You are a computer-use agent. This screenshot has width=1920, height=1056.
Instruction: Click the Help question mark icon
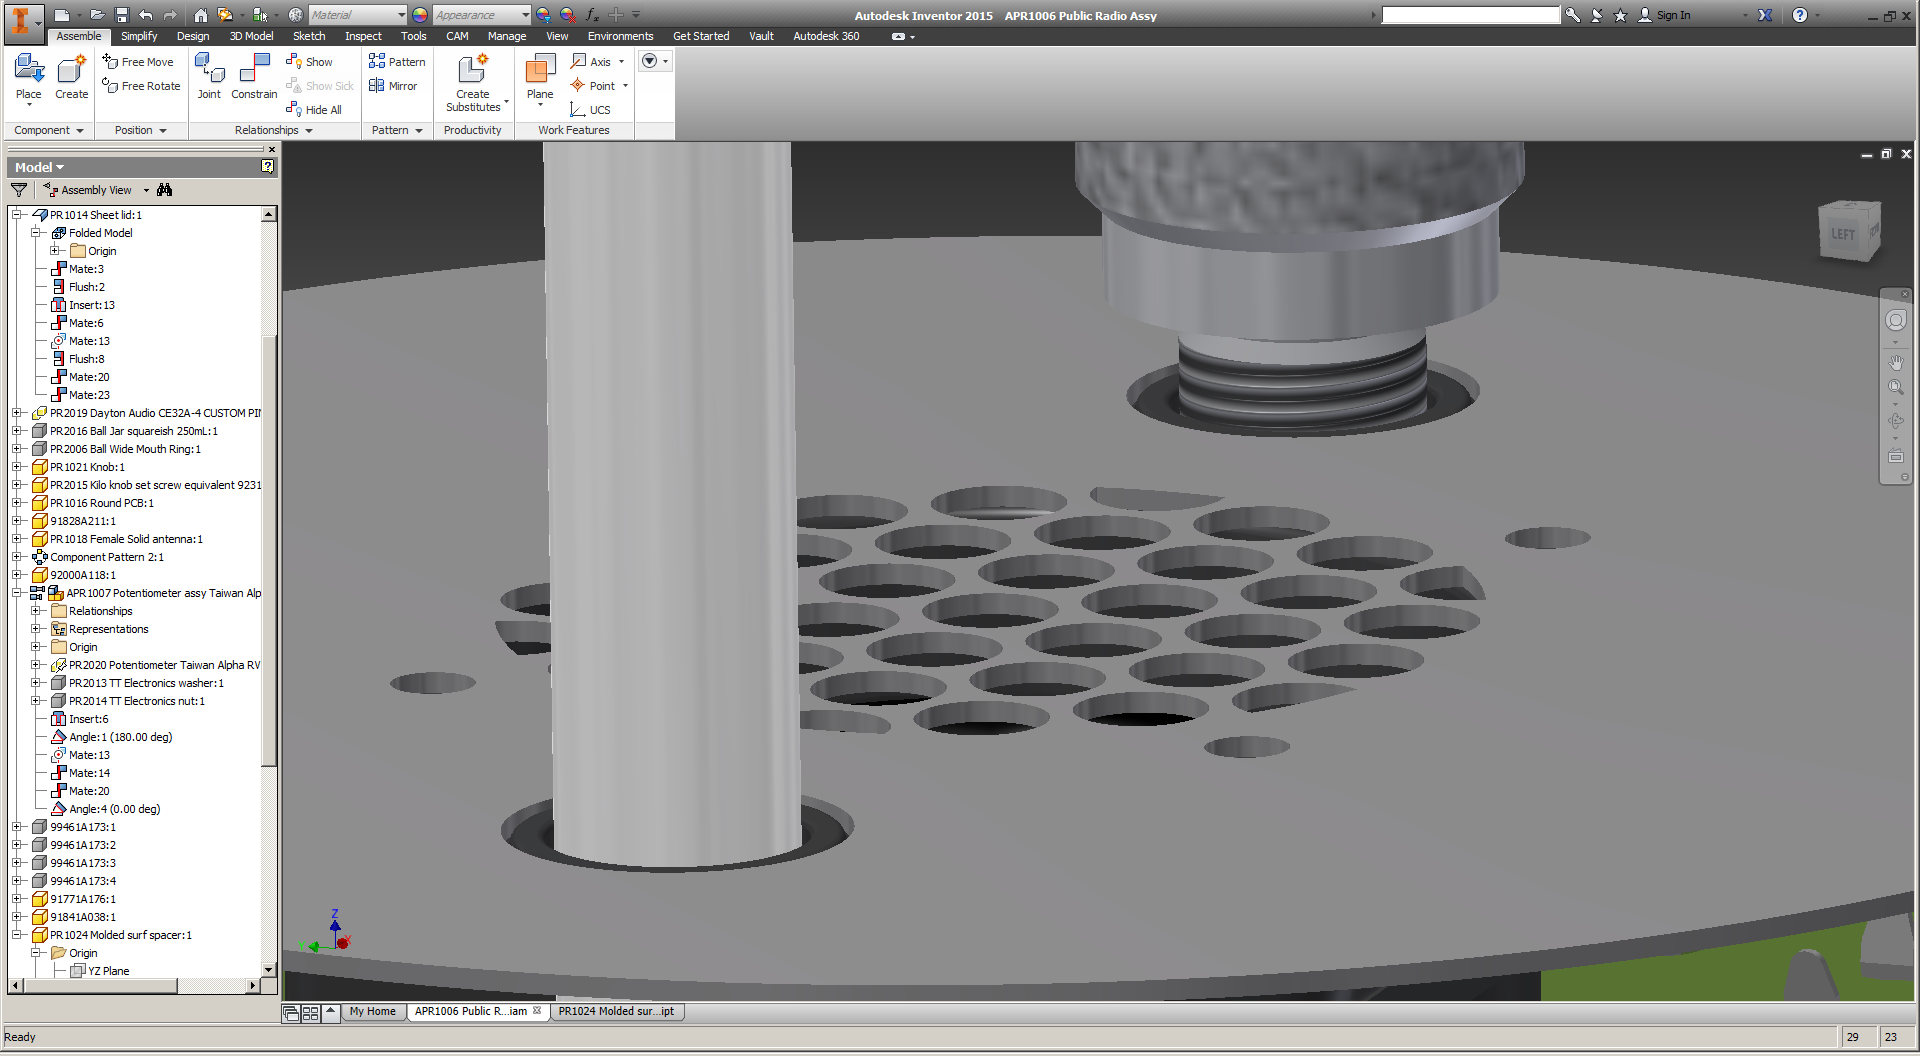pyautogui.click(x=1800, y=15)
